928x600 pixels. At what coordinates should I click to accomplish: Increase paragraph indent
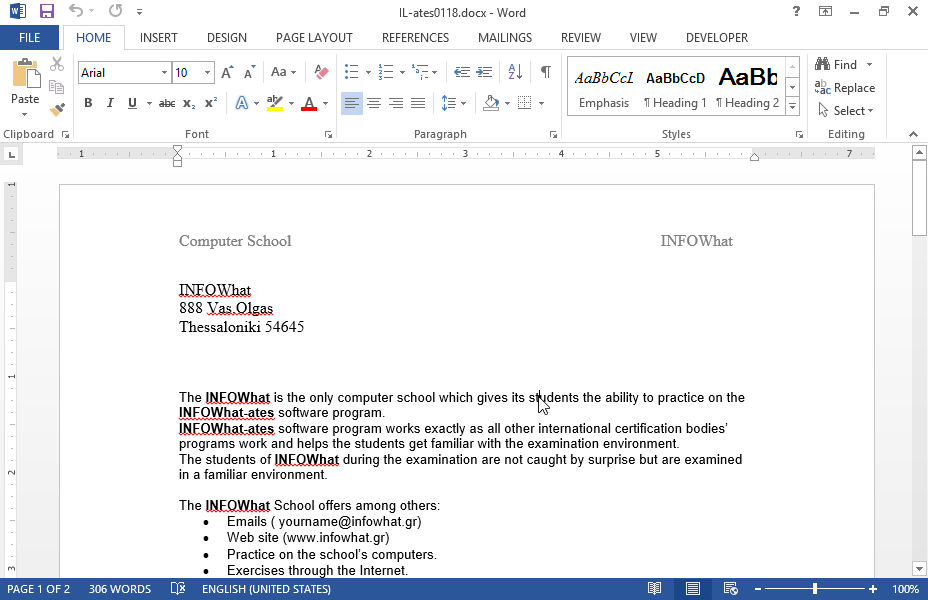pyautogui.click(x=484, y=72)
